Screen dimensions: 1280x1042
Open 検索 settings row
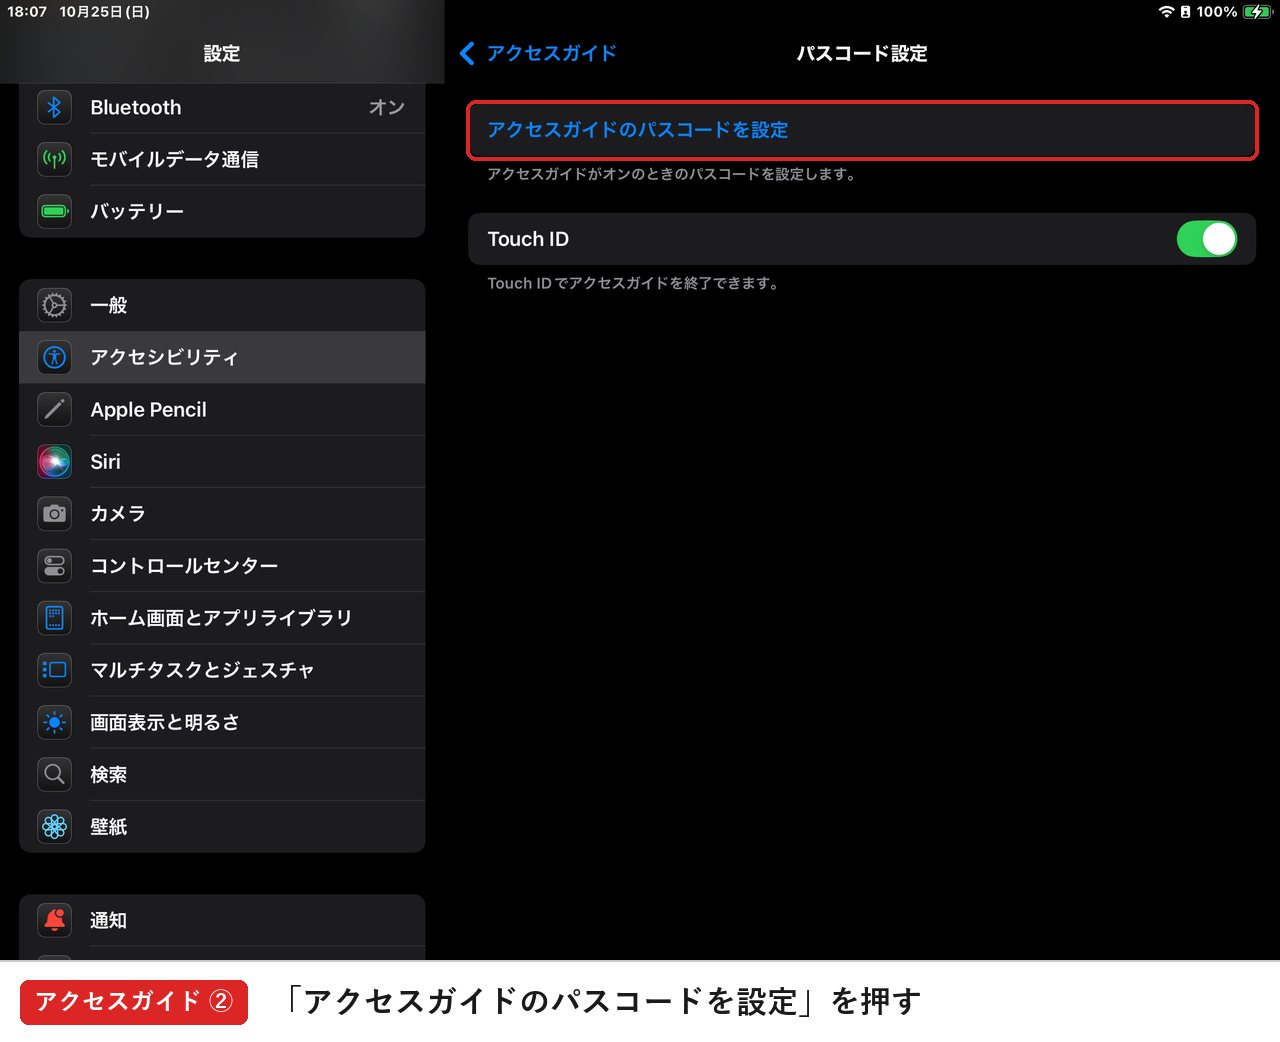pyautogui.click(x=222, y=774)
